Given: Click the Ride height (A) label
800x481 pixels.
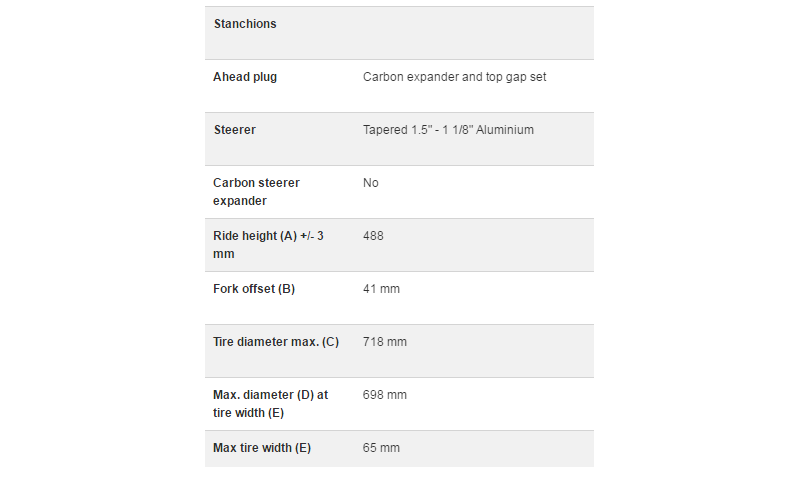Looking at the screenshot, I should click(268, 245).
